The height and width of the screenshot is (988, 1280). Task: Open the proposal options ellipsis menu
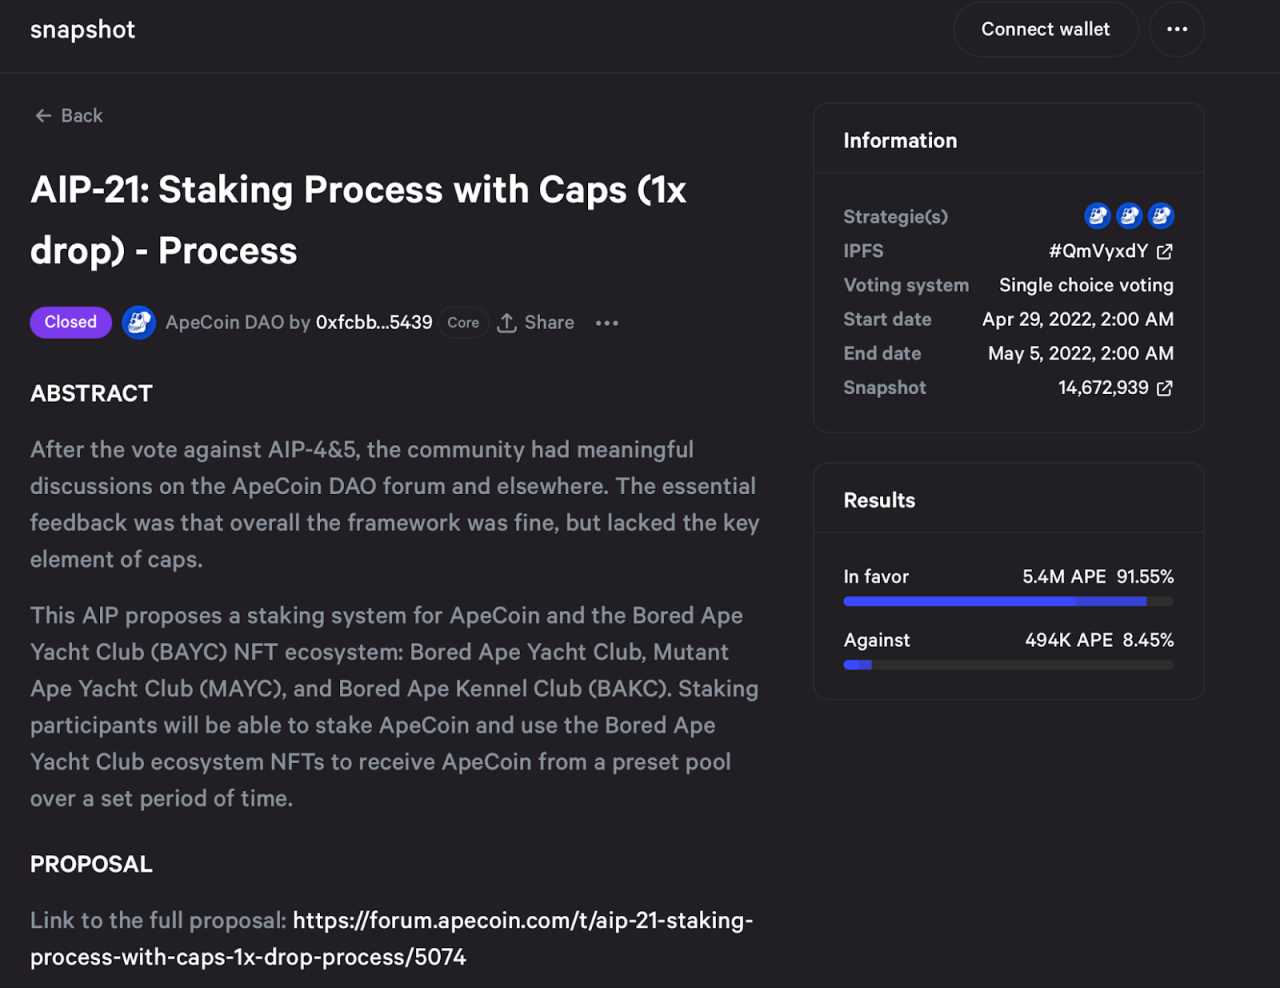(607, 322)
